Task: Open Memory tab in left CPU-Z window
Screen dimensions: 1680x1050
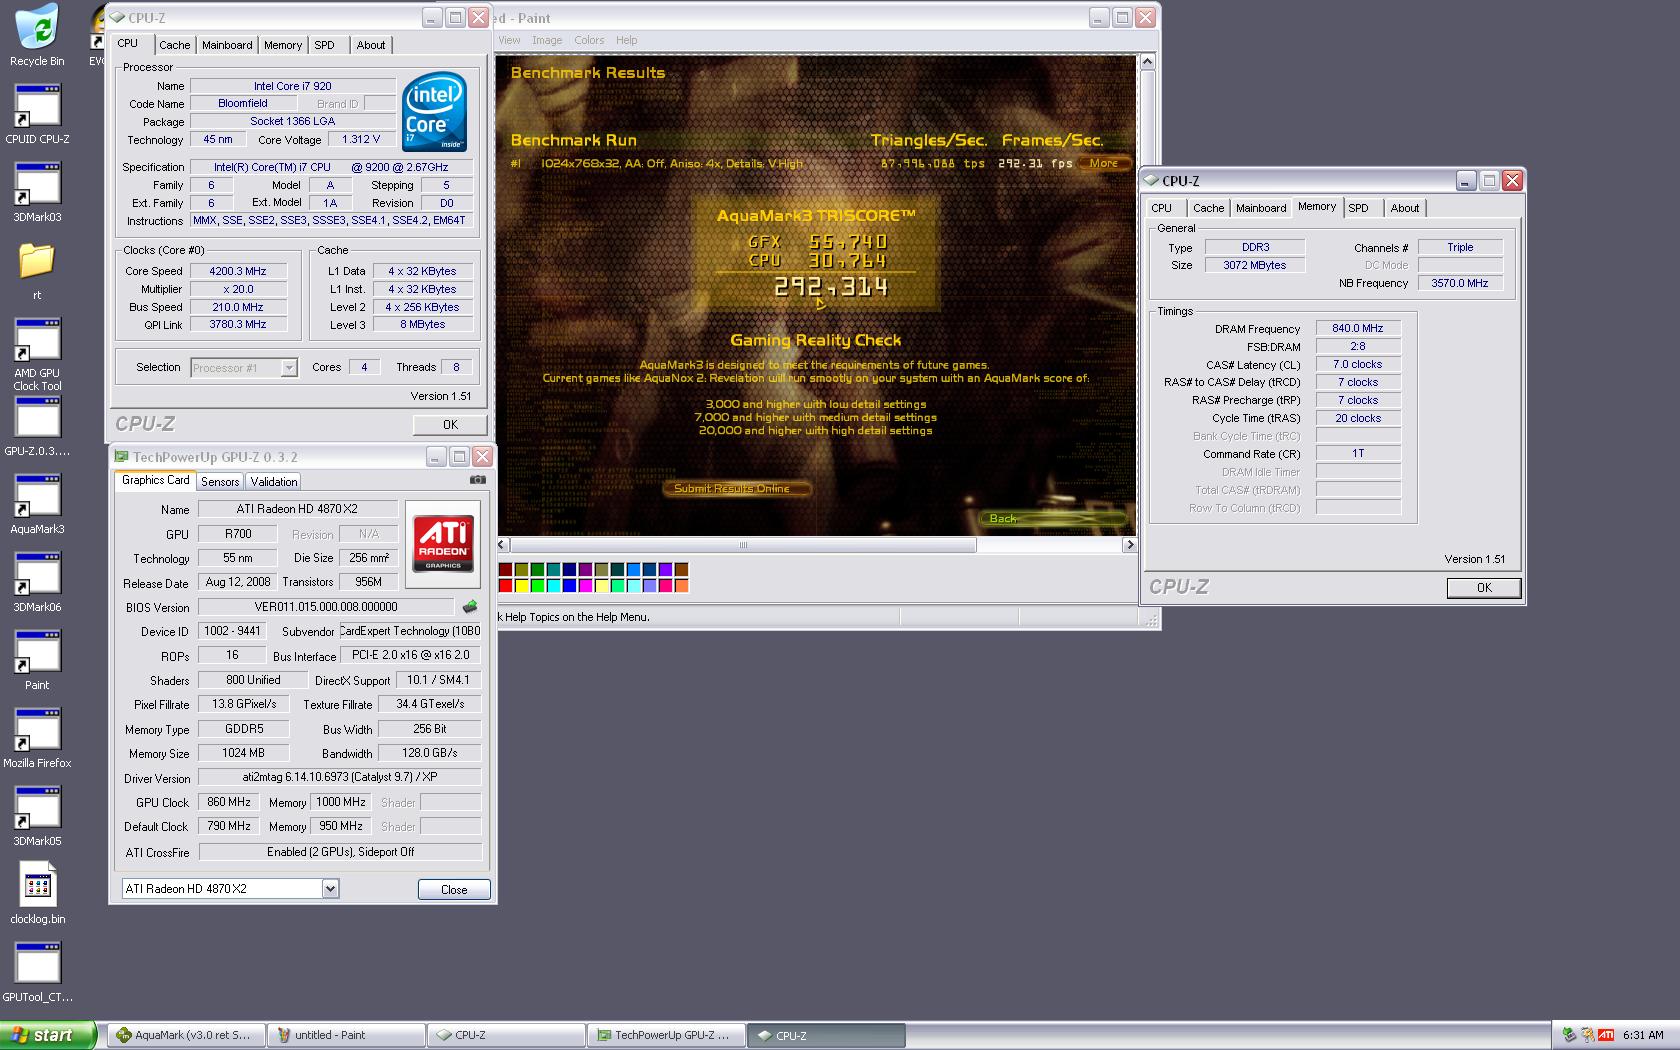Action: [283, 45]
